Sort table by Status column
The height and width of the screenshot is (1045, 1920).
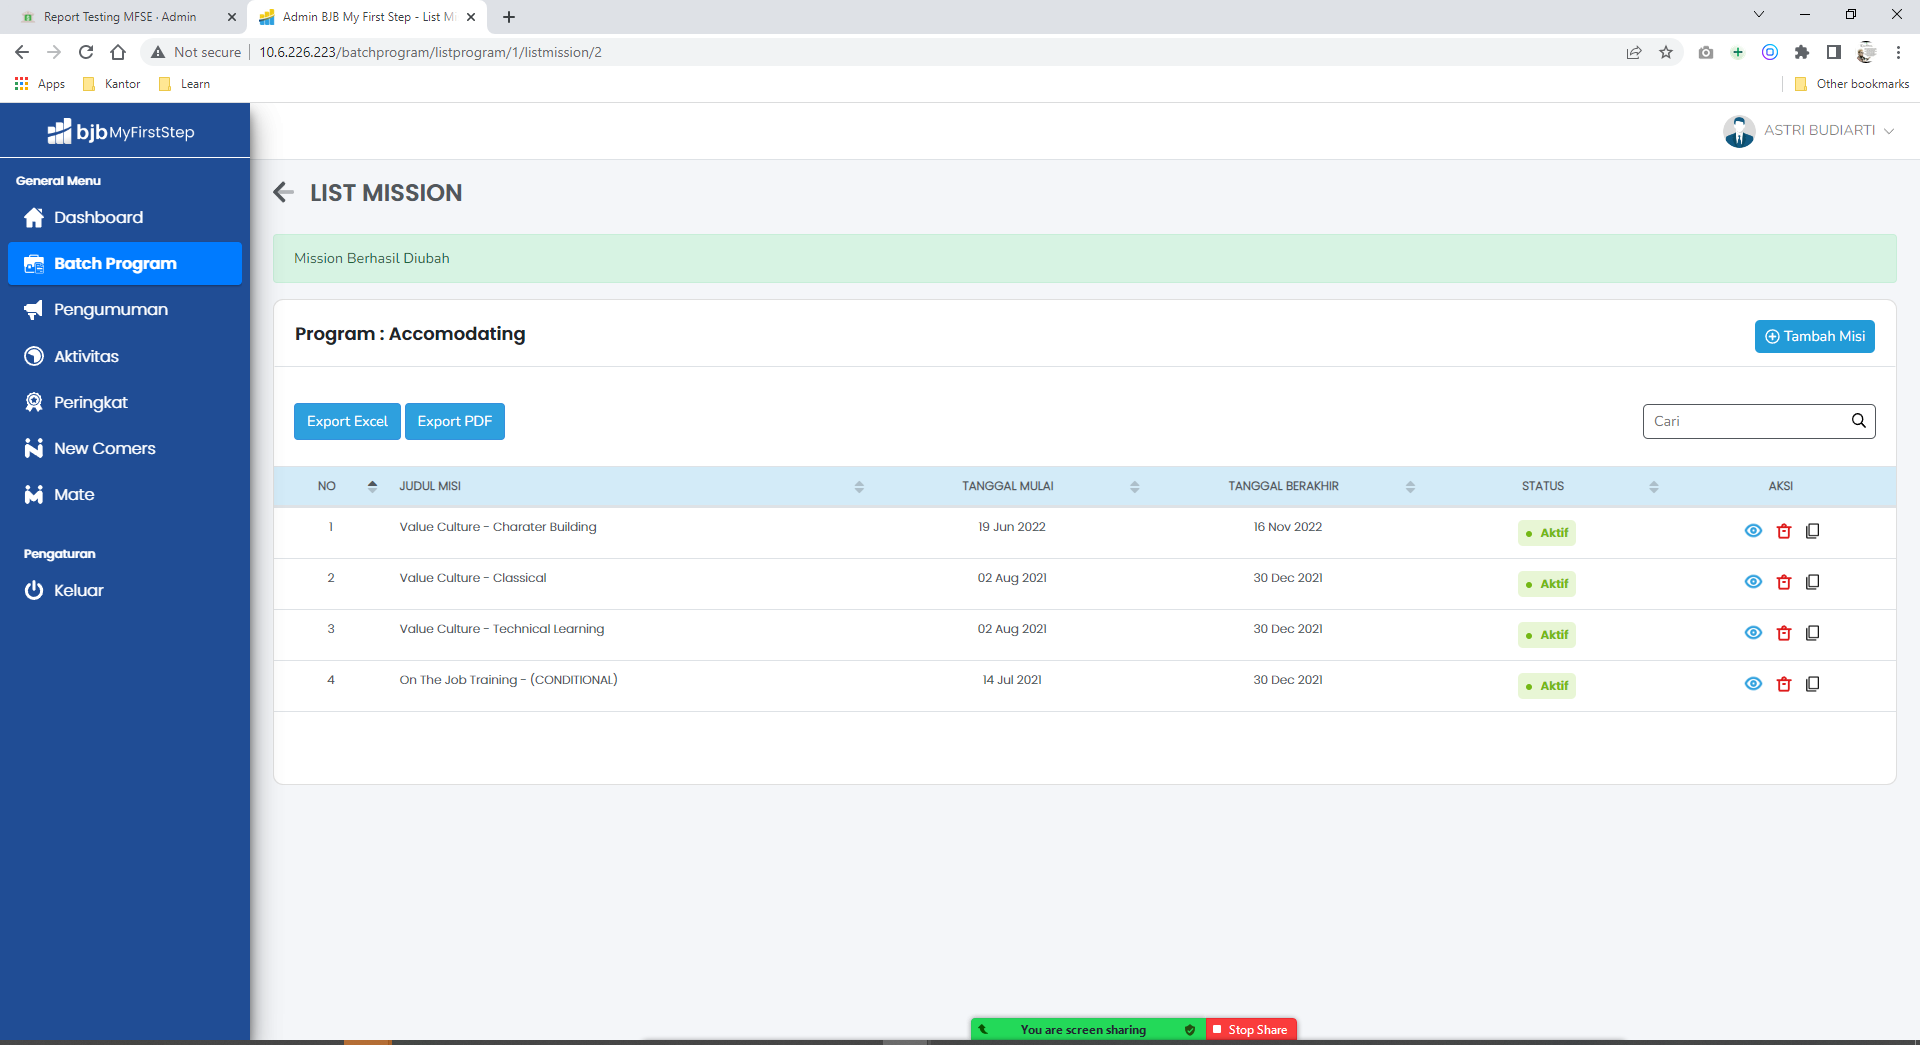tap(1654, 486)
